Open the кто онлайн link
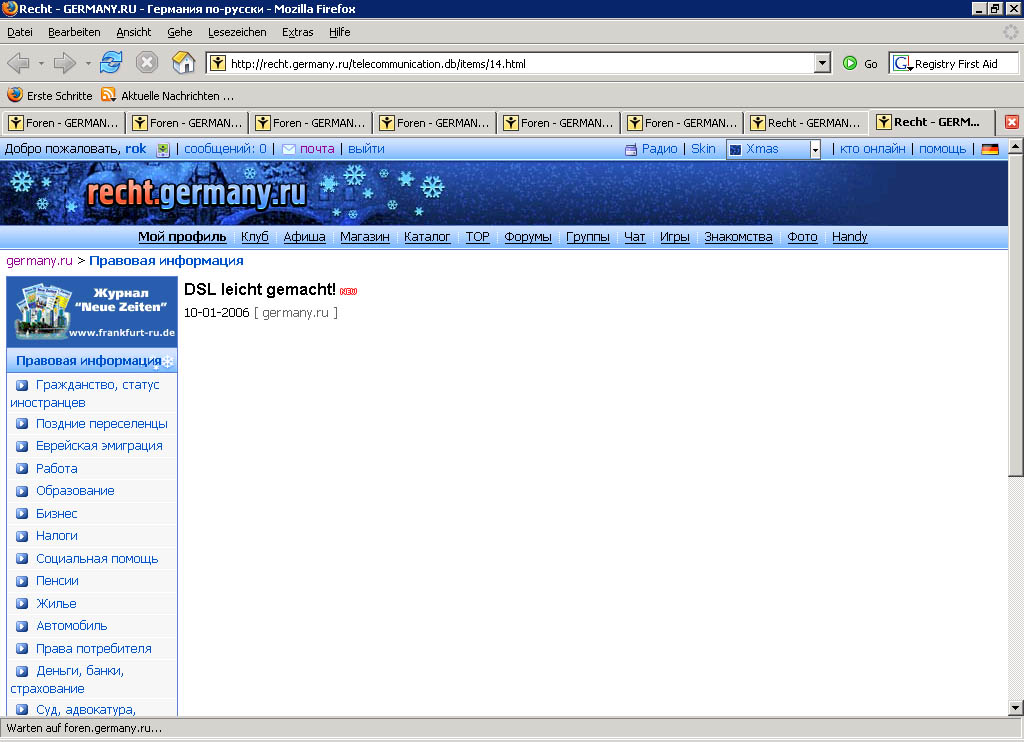Viewport: 1024px width, 742px height. tap(872, 149)
